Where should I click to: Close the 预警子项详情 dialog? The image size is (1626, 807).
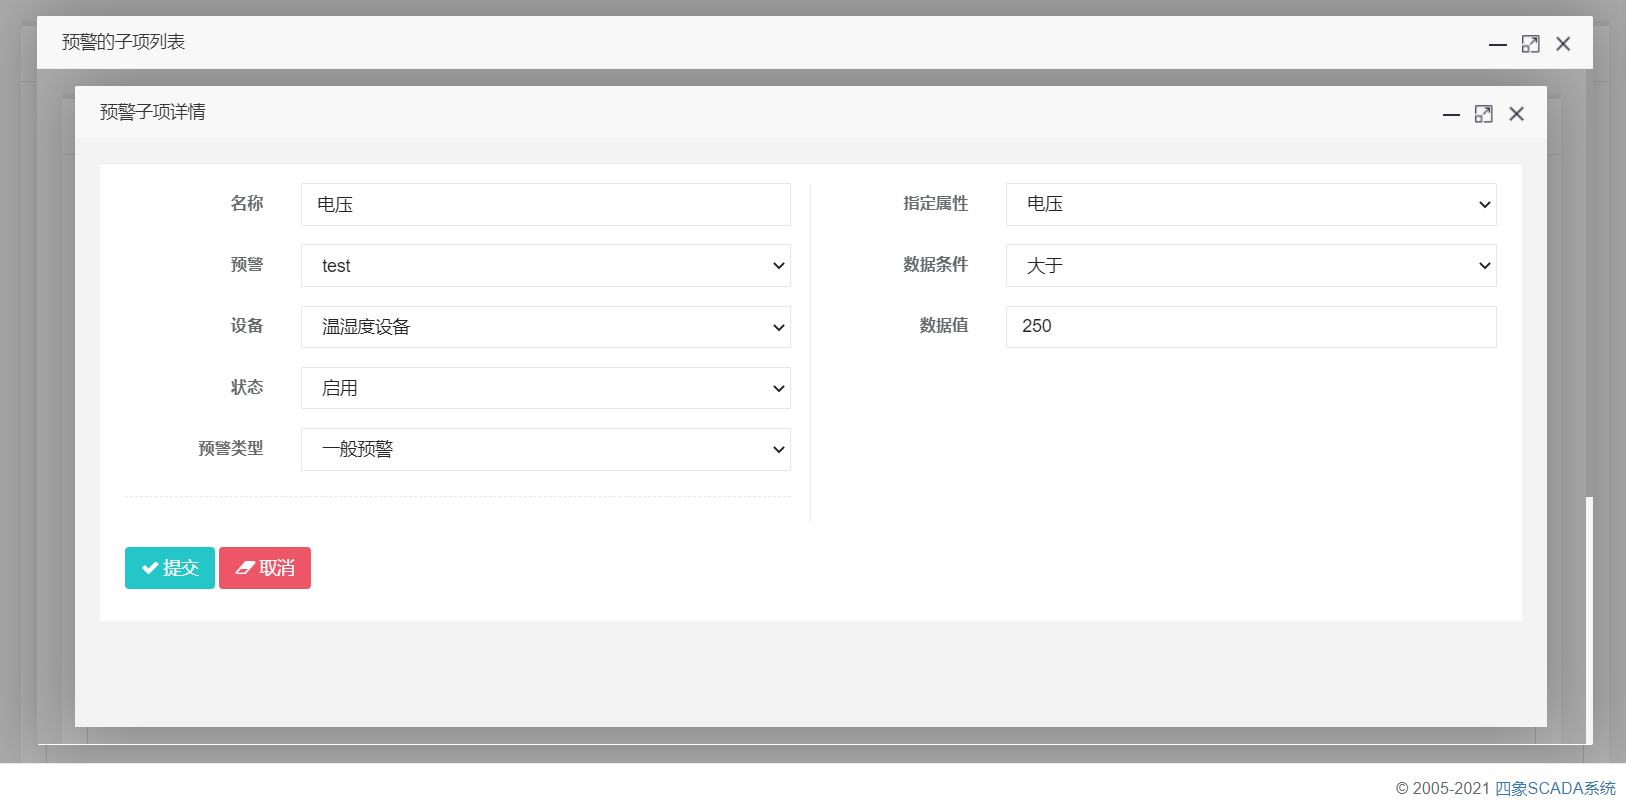[x=1516, y=114]
